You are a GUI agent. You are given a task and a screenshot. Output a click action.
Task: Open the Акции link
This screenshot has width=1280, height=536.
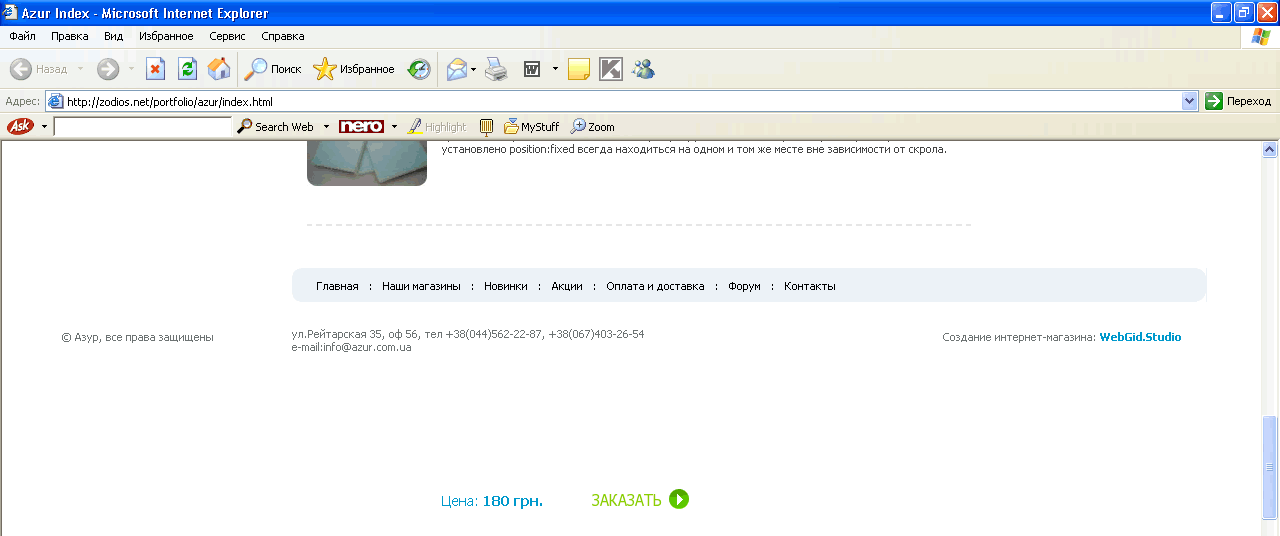[567, 286]
